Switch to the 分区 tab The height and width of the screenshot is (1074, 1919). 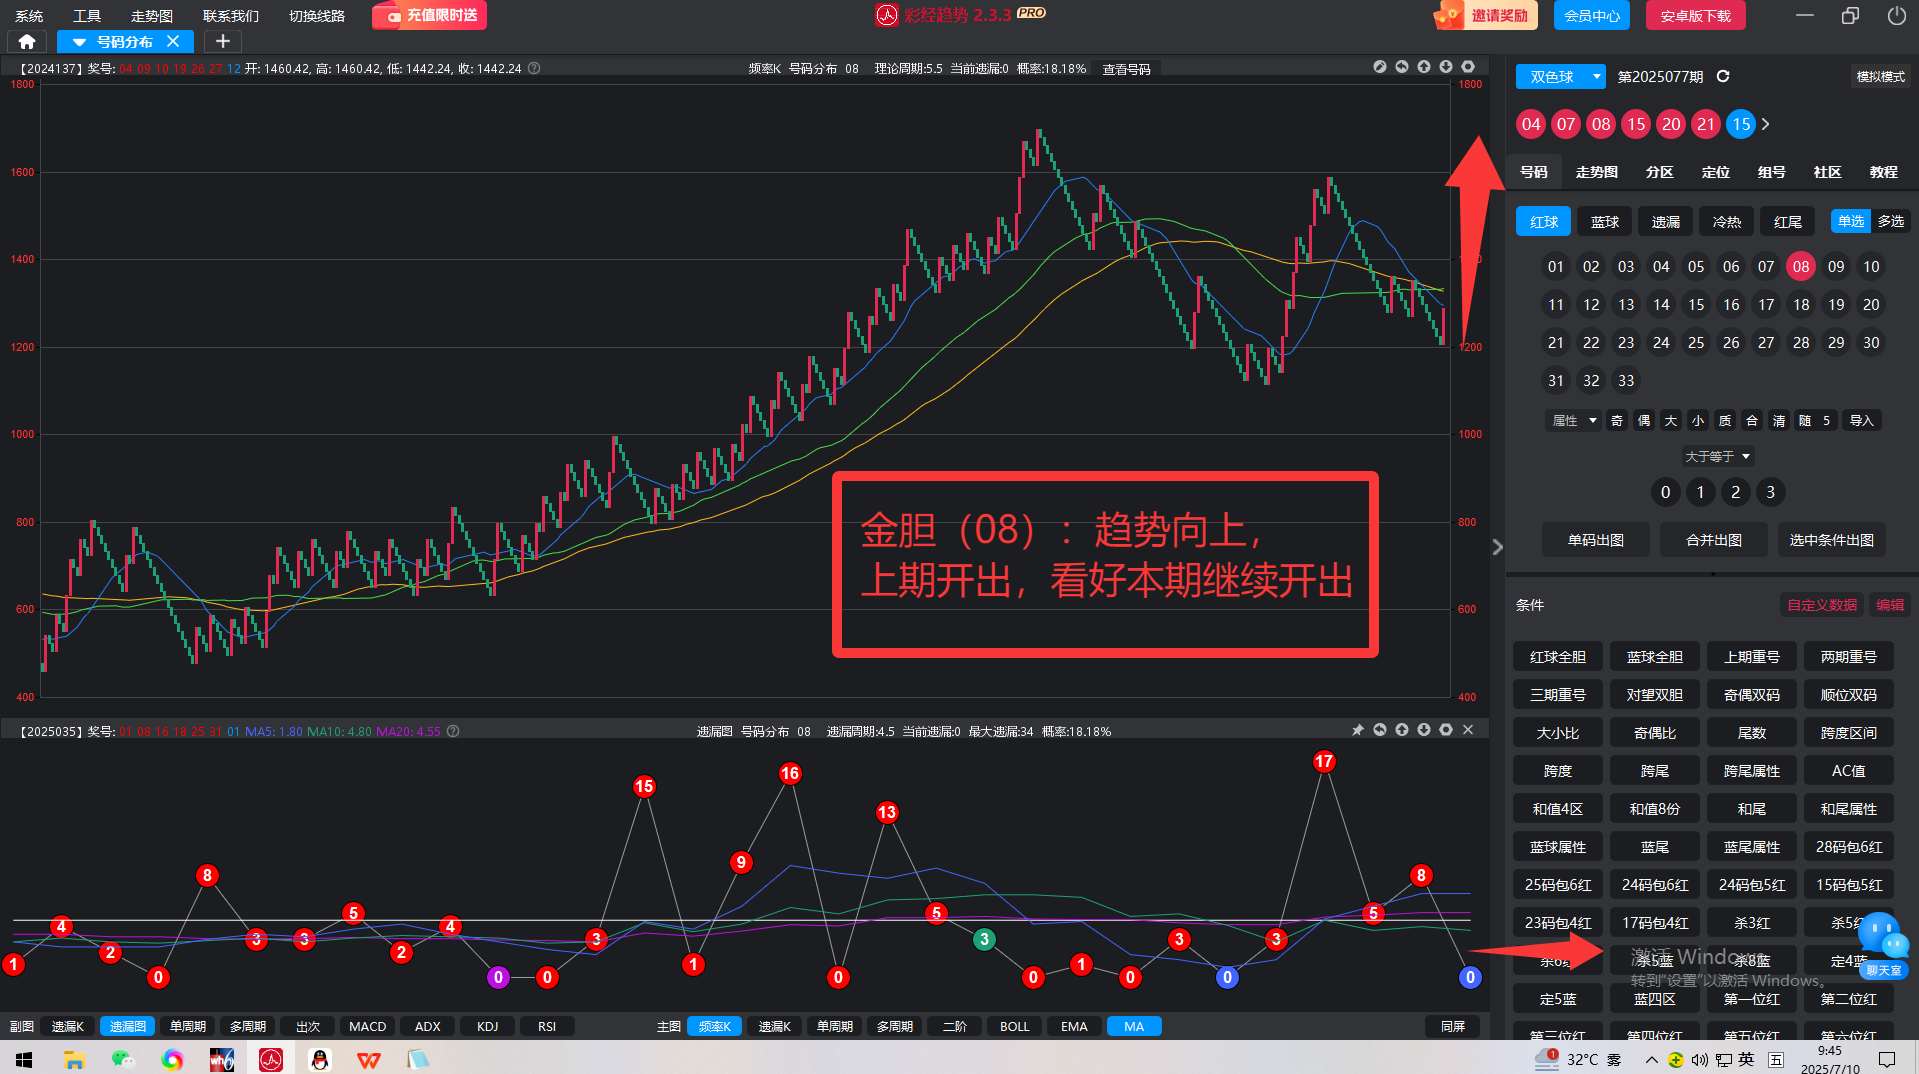tap(1659, 172)
